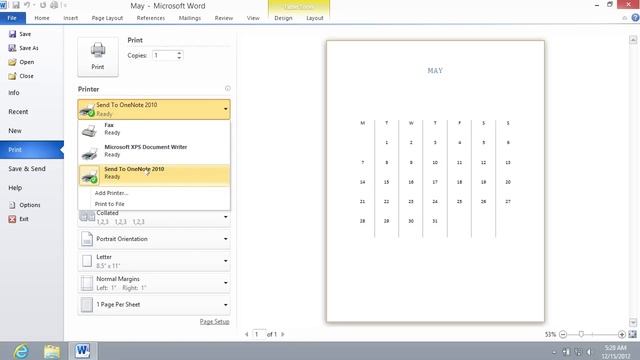The height and width of the screenshot is (360, 640).
Task: Go to previous preview page arrow
Action: 247,334
